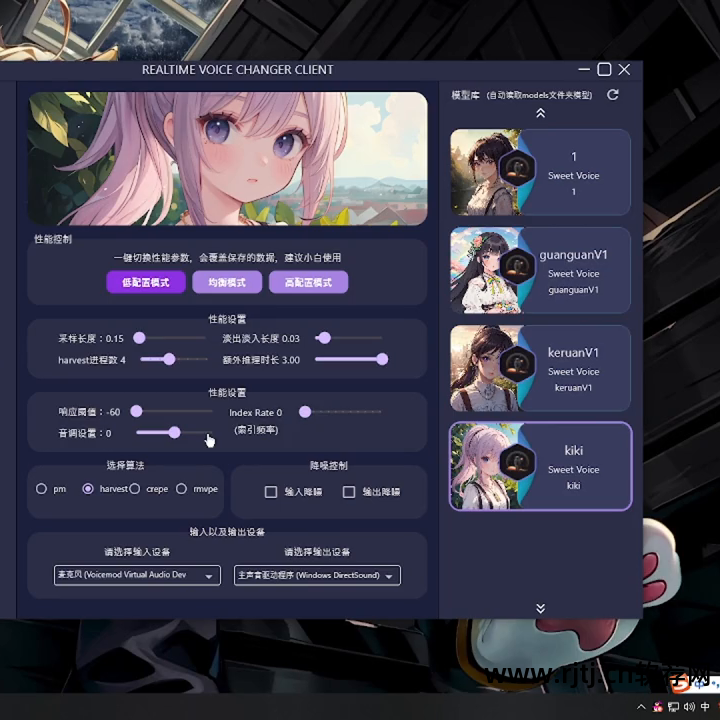The width and height of the screenshot is (720, 720).
Task: Select the harvest algorithm radio button
Action: 88,489
